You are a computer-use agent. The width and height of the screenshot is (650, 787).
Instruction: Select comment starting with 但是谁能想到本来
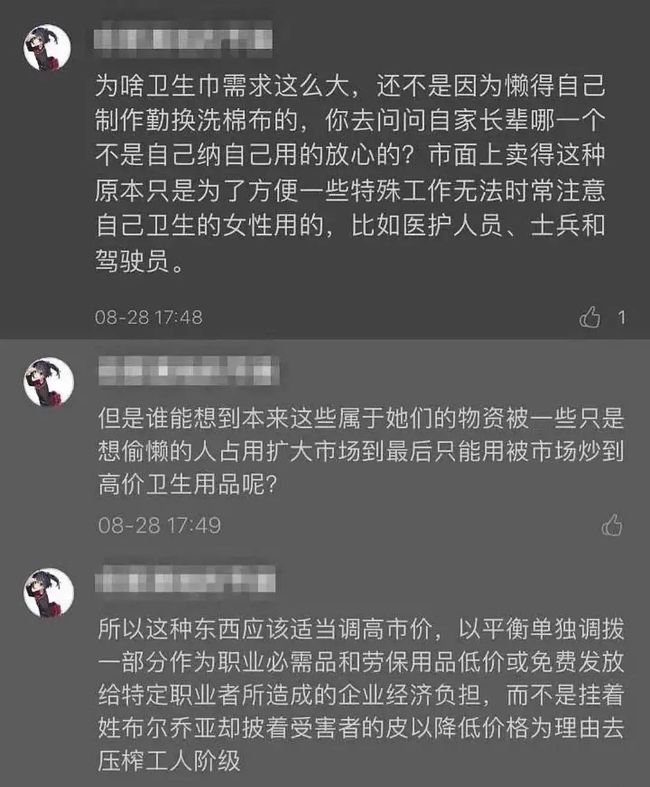361,452
